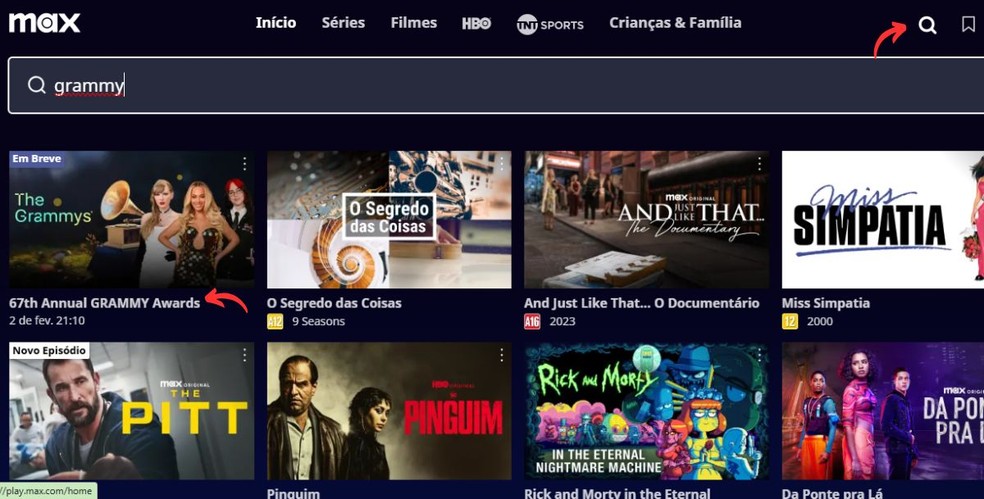Open three-dot menu on Pinguim tile

tap(501, 355)
